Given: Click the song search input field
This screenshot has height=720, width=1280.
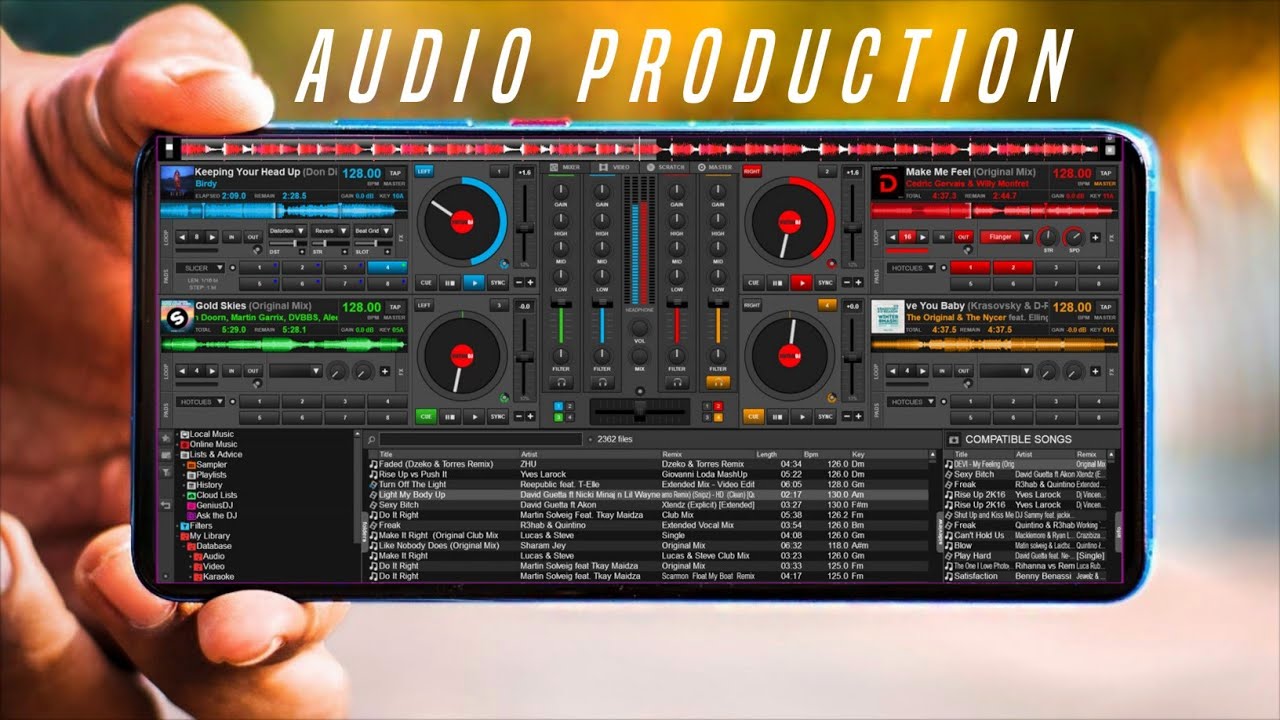Looking at the screenshot, I should pyautogui.click(x=481, y=439).
